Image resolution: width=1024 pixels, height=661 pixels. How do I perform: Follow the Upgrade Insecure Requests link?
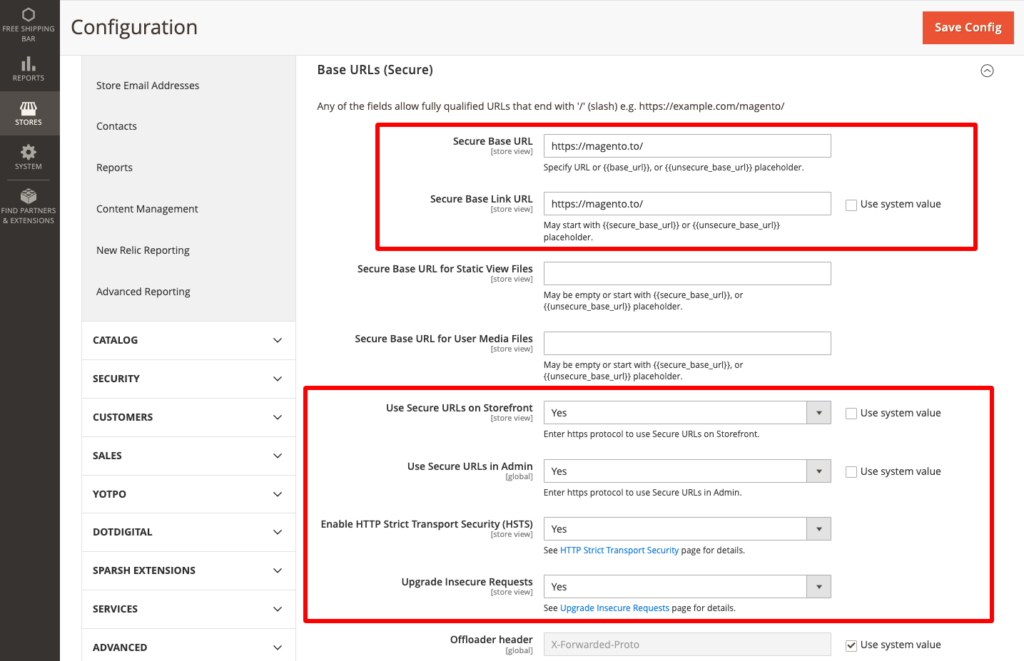coord(615,608)
